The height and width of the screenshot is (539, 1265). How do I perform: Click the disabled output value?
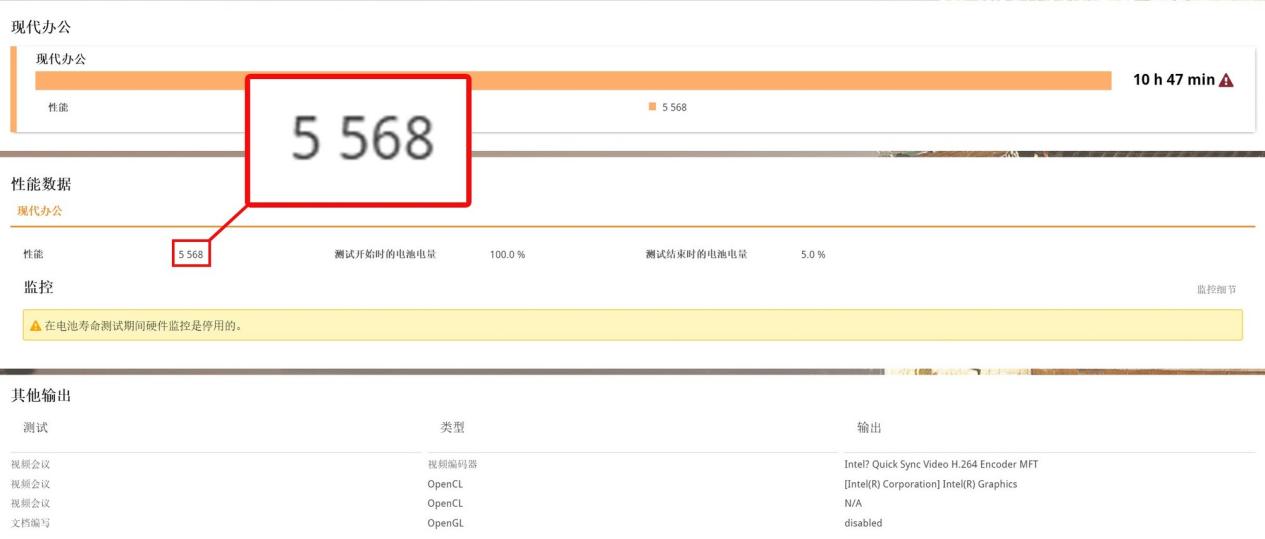863,523
